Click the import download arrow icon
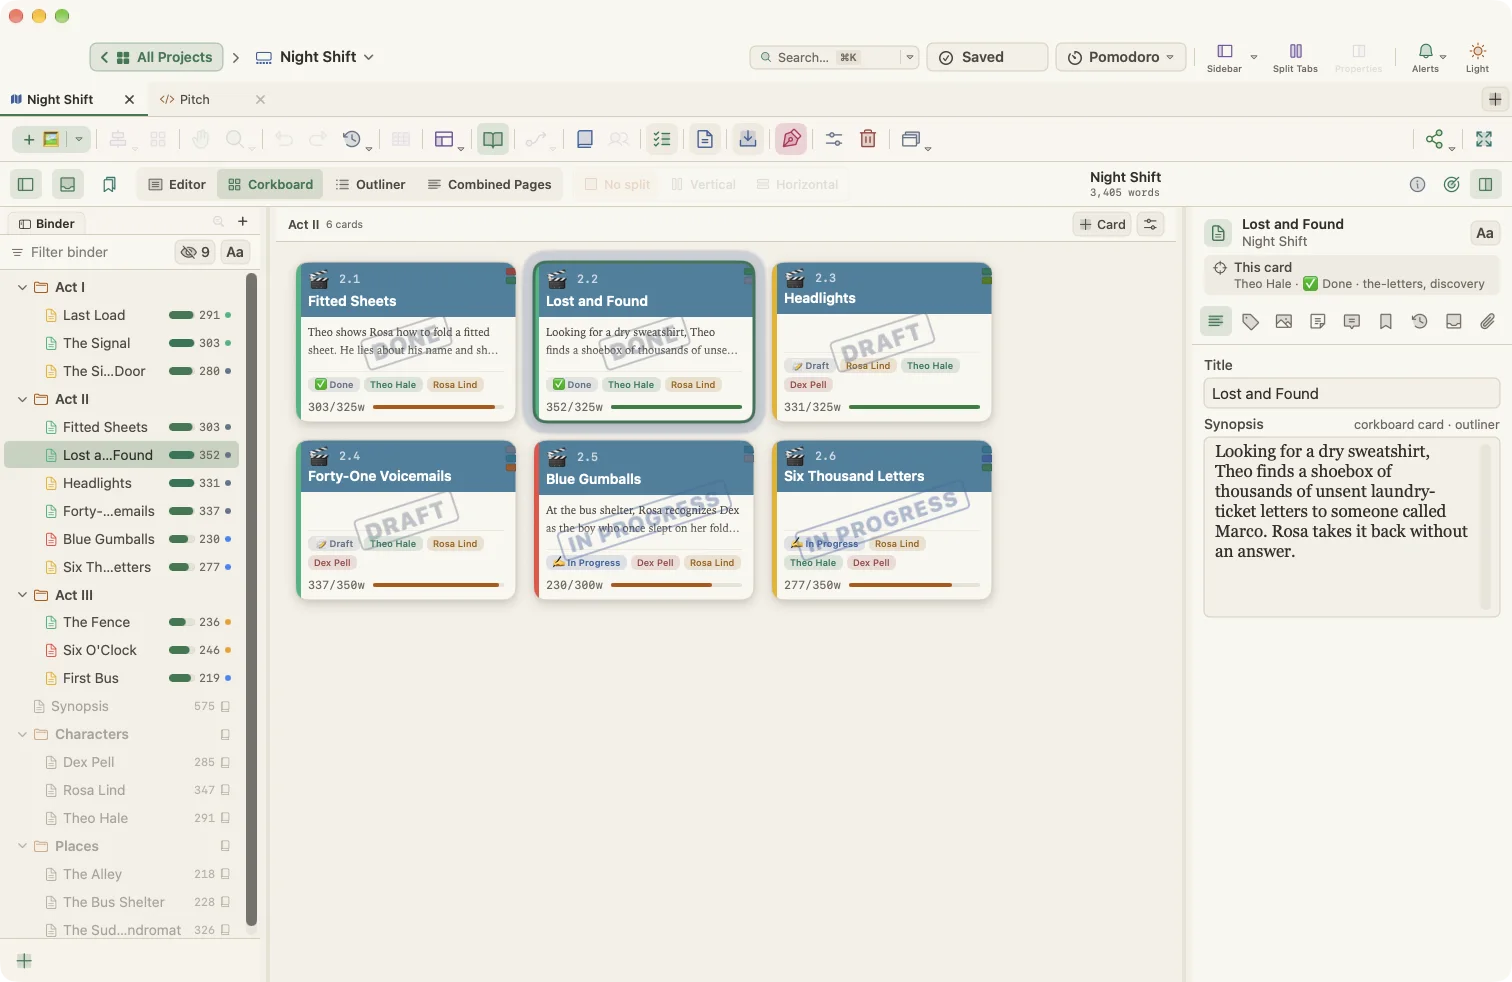The width and height of the screenshot is (1512, 982). (x=748, y=139)
